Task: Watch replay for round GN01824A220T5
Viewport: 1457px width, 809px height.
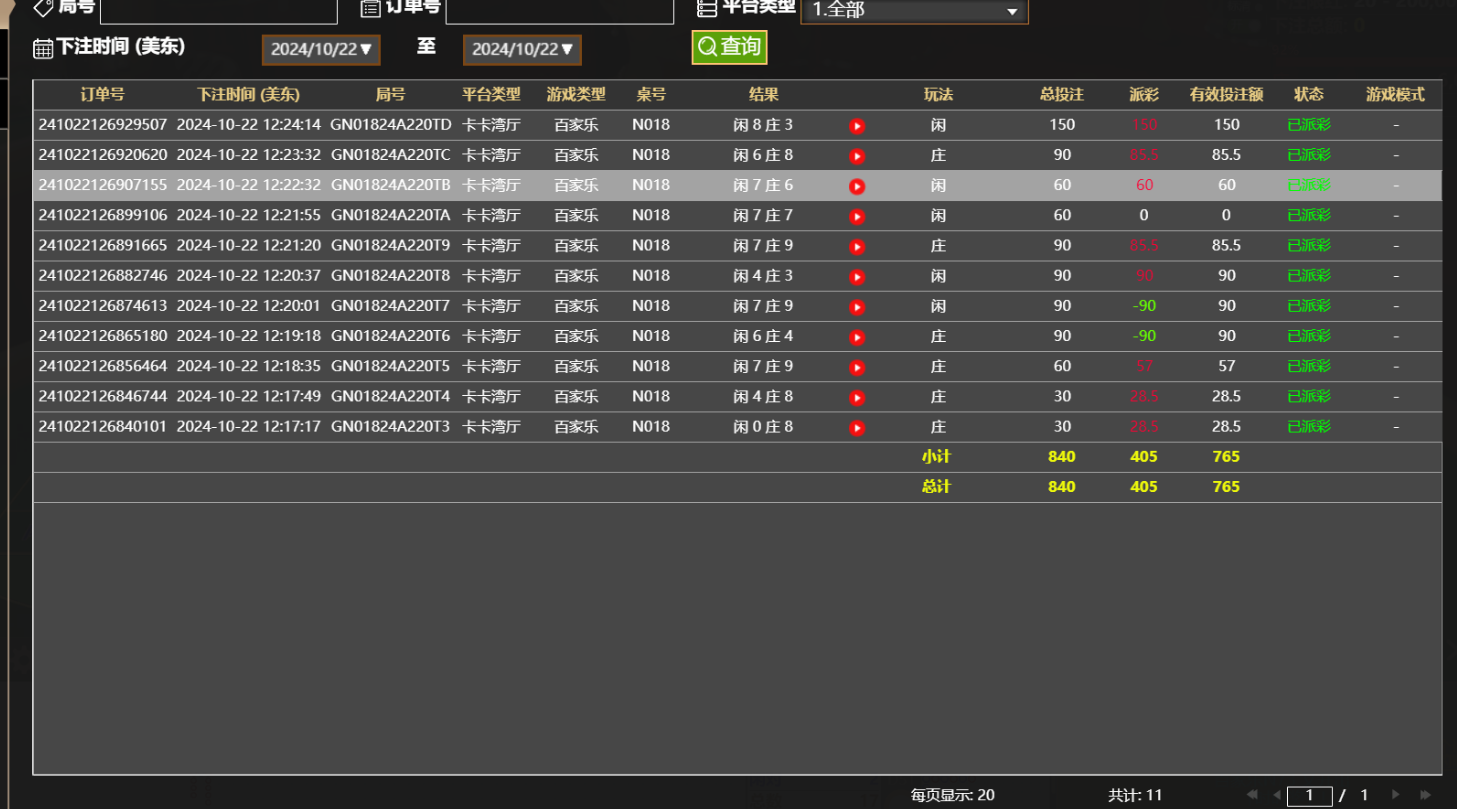Action: 857,367
